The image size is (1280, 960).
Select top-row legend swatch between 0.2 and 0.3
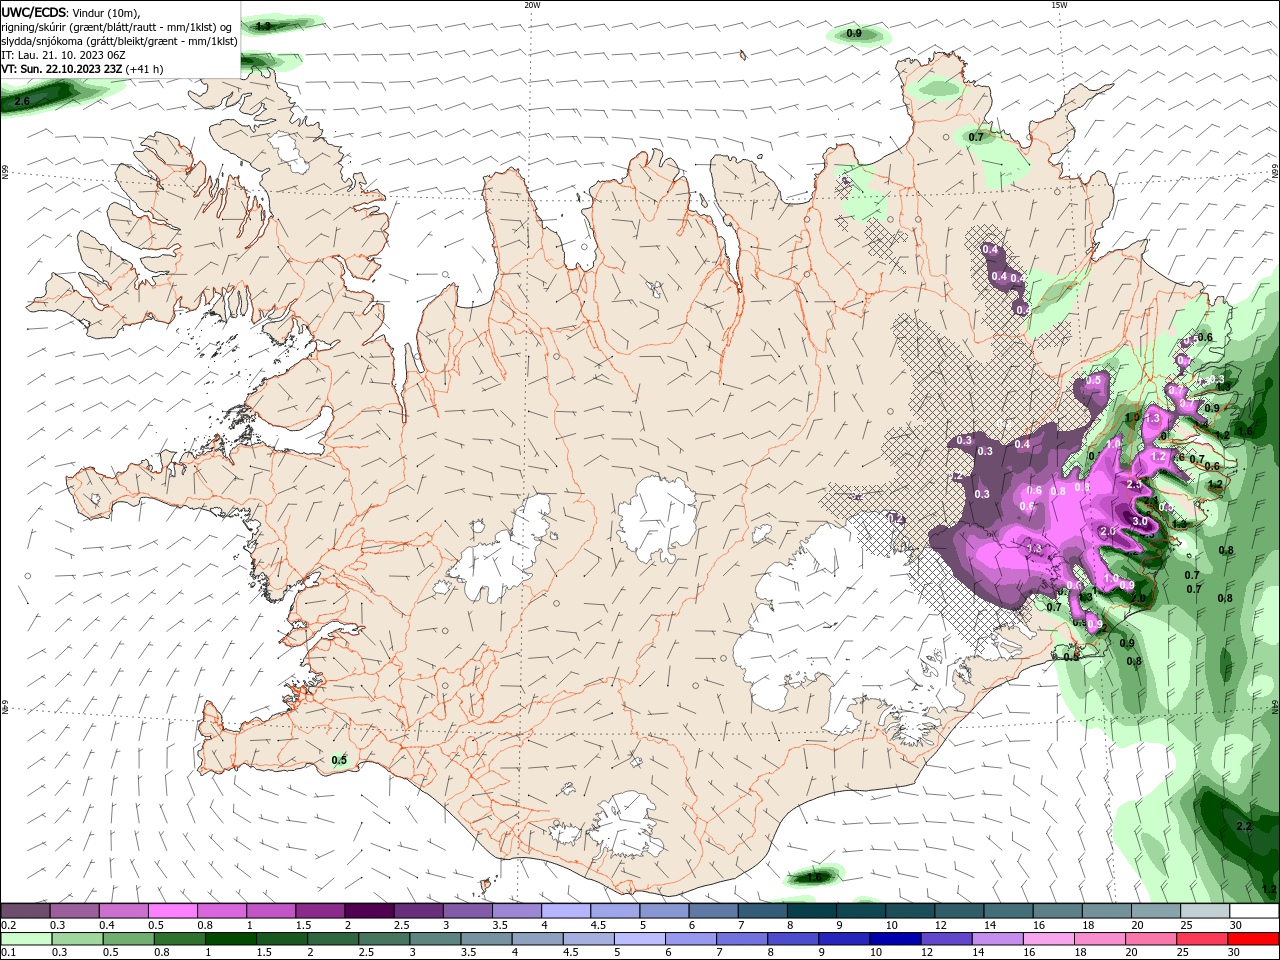point(25,911)
